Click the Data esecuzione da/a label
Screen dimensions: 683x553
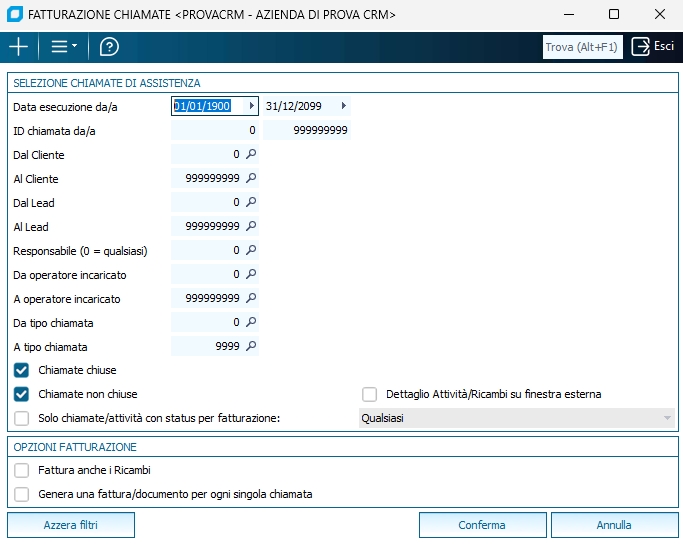click(x=65, y=107)
